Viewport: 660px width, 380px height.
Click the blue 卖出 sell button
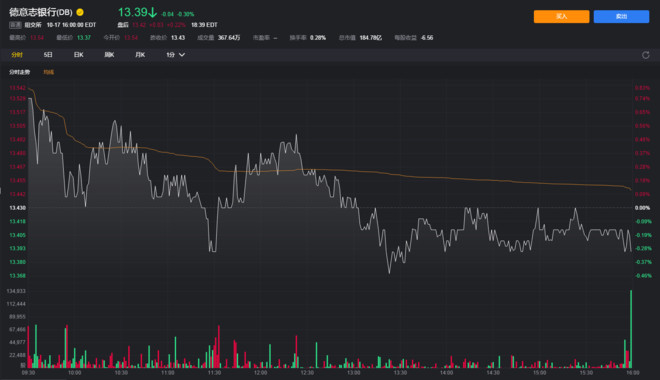pyautogui.click(x=621, y=16)
